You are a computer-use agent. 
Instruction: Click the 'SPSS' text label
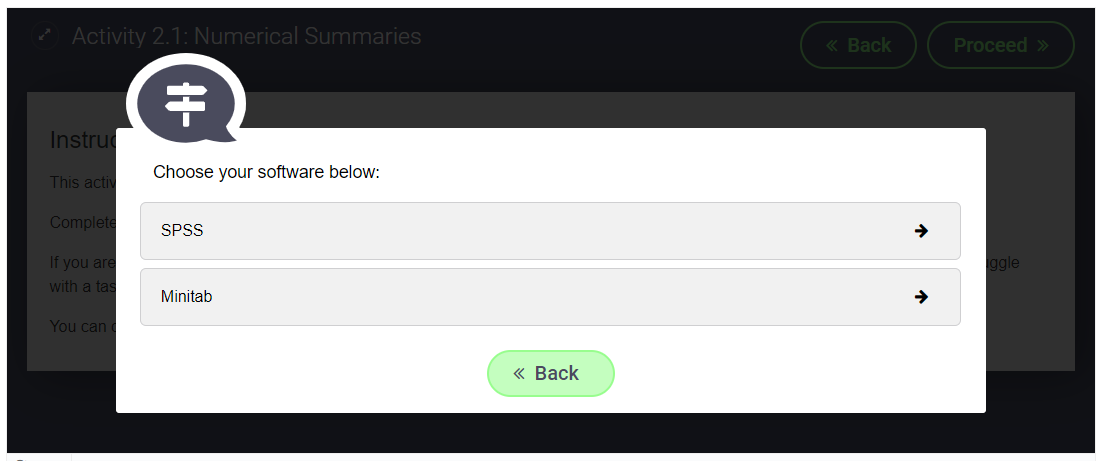click(x=182, y=231)
